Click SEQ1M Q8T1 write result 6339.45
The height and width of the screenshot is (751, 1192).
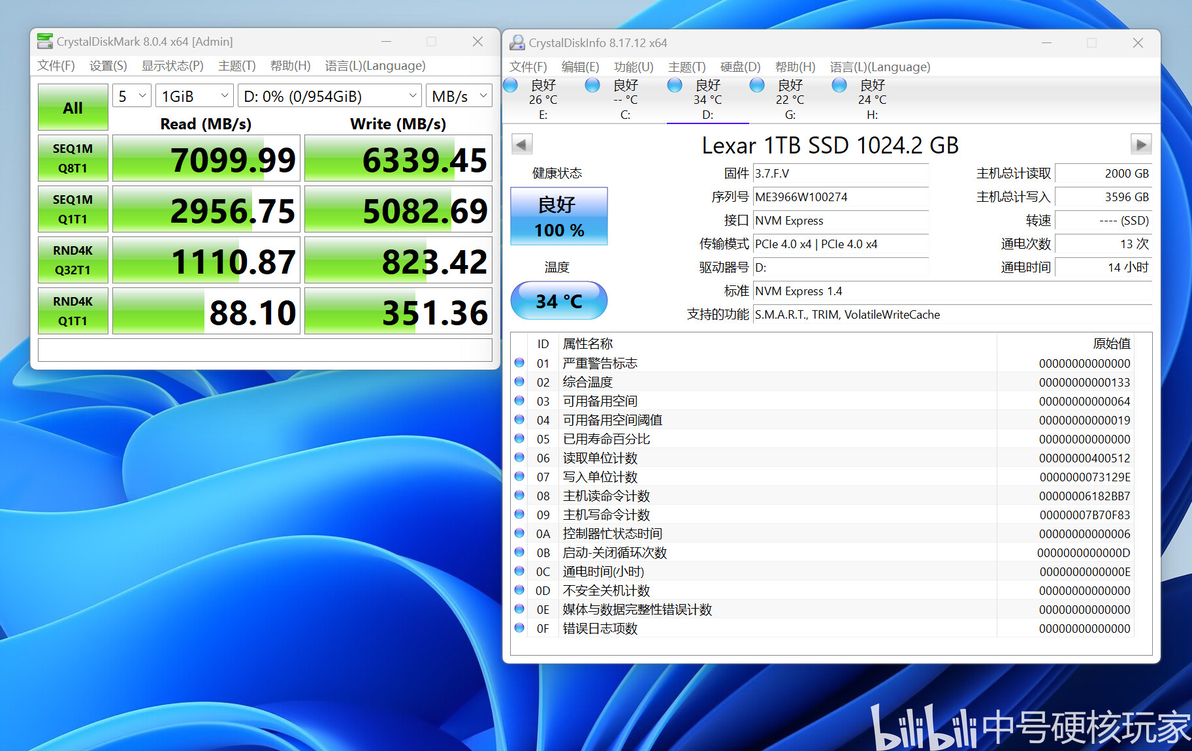tap(398, 158)
